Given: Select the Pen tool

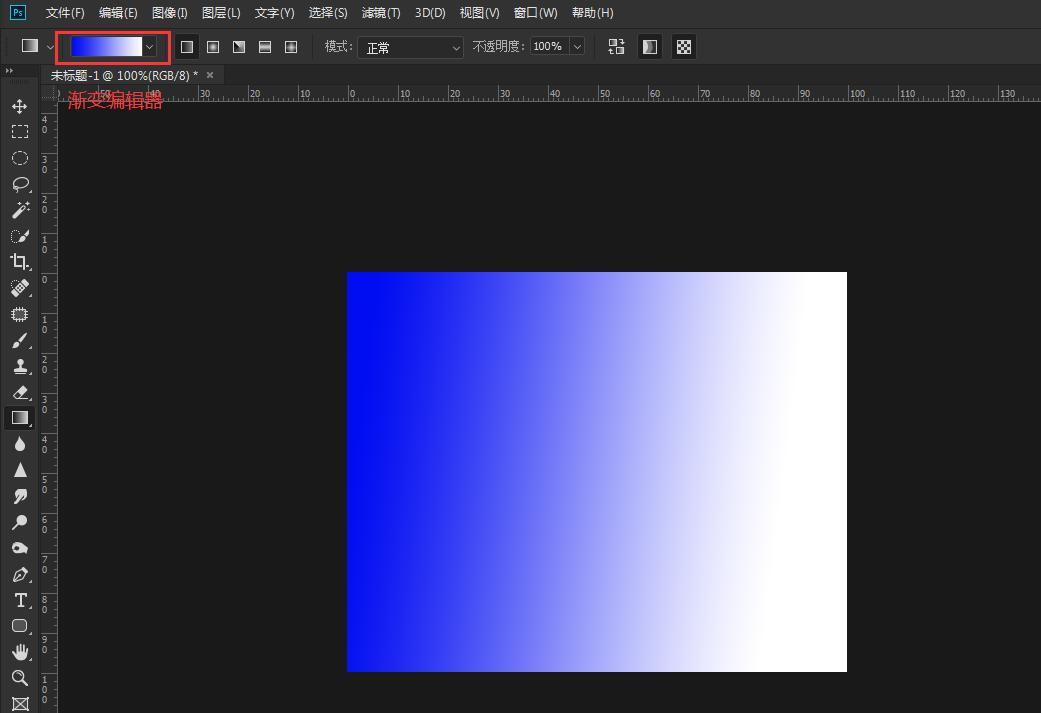Looking at the screenshot, I should tap(20, 574).
